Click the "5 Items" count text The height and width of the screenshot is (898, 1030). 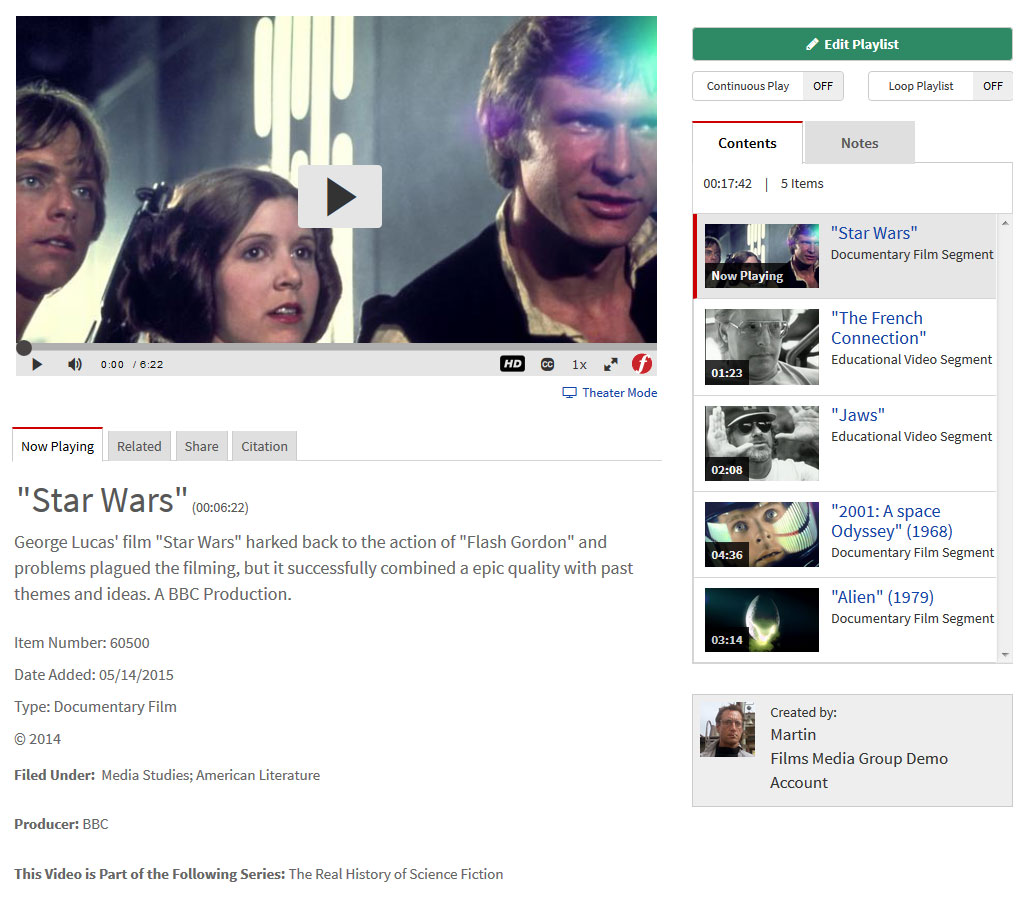coord(802,184)
